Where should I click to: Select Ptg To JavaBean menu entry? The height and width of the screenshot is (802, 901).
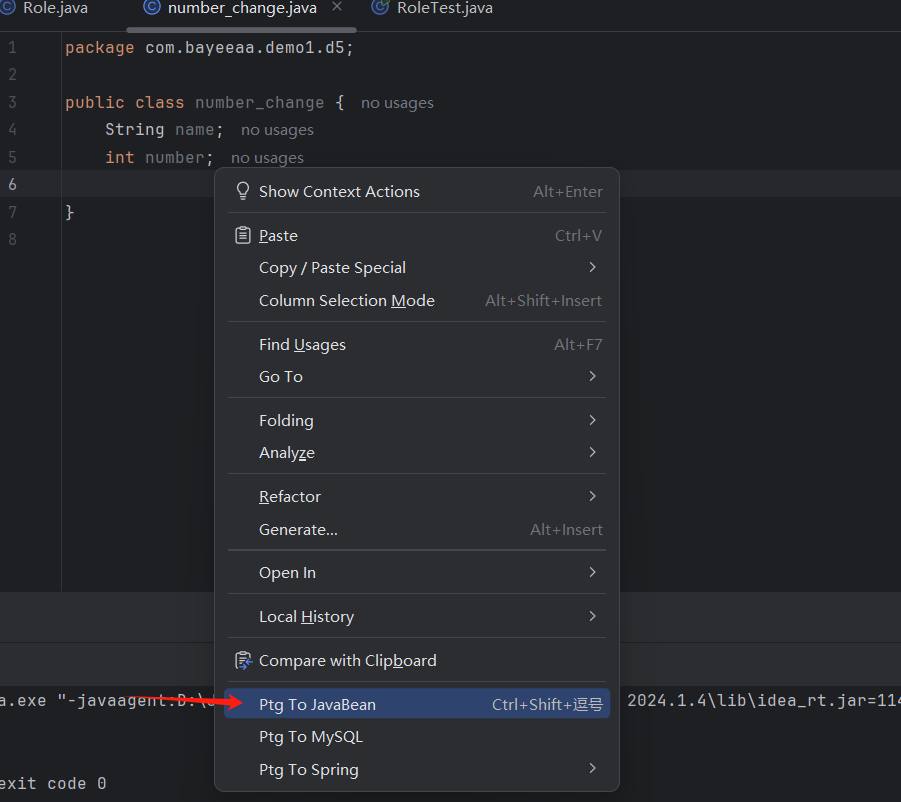317,705
